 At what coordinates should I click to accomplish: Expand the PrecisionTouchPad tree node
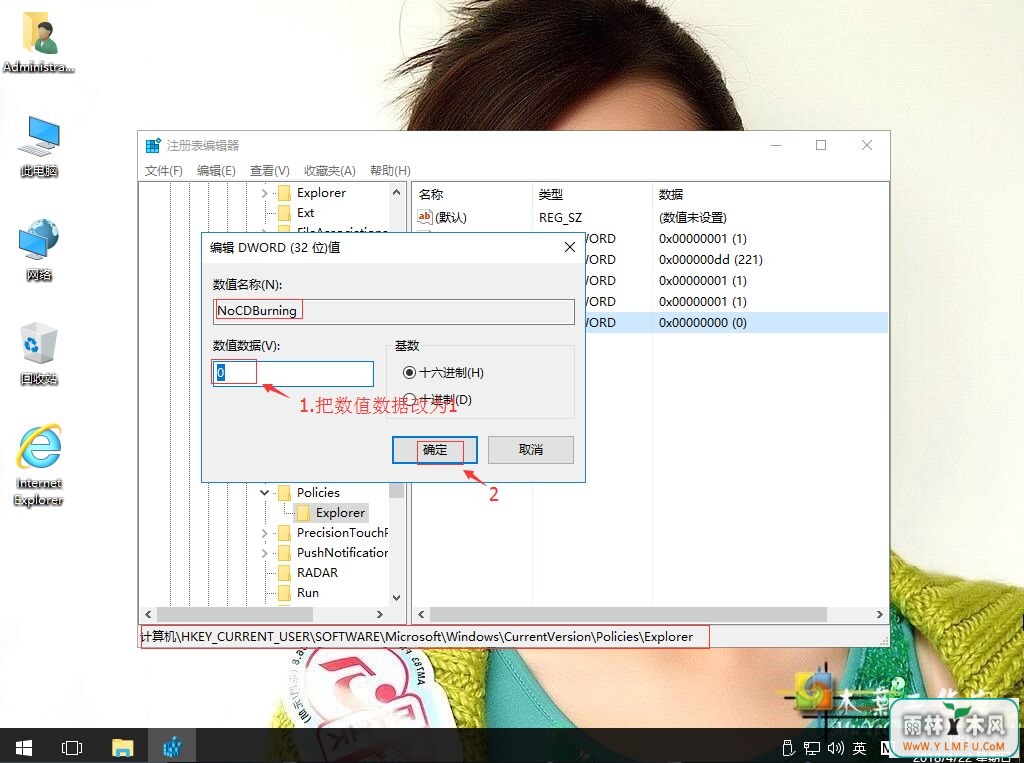click(x=264, y=533)
